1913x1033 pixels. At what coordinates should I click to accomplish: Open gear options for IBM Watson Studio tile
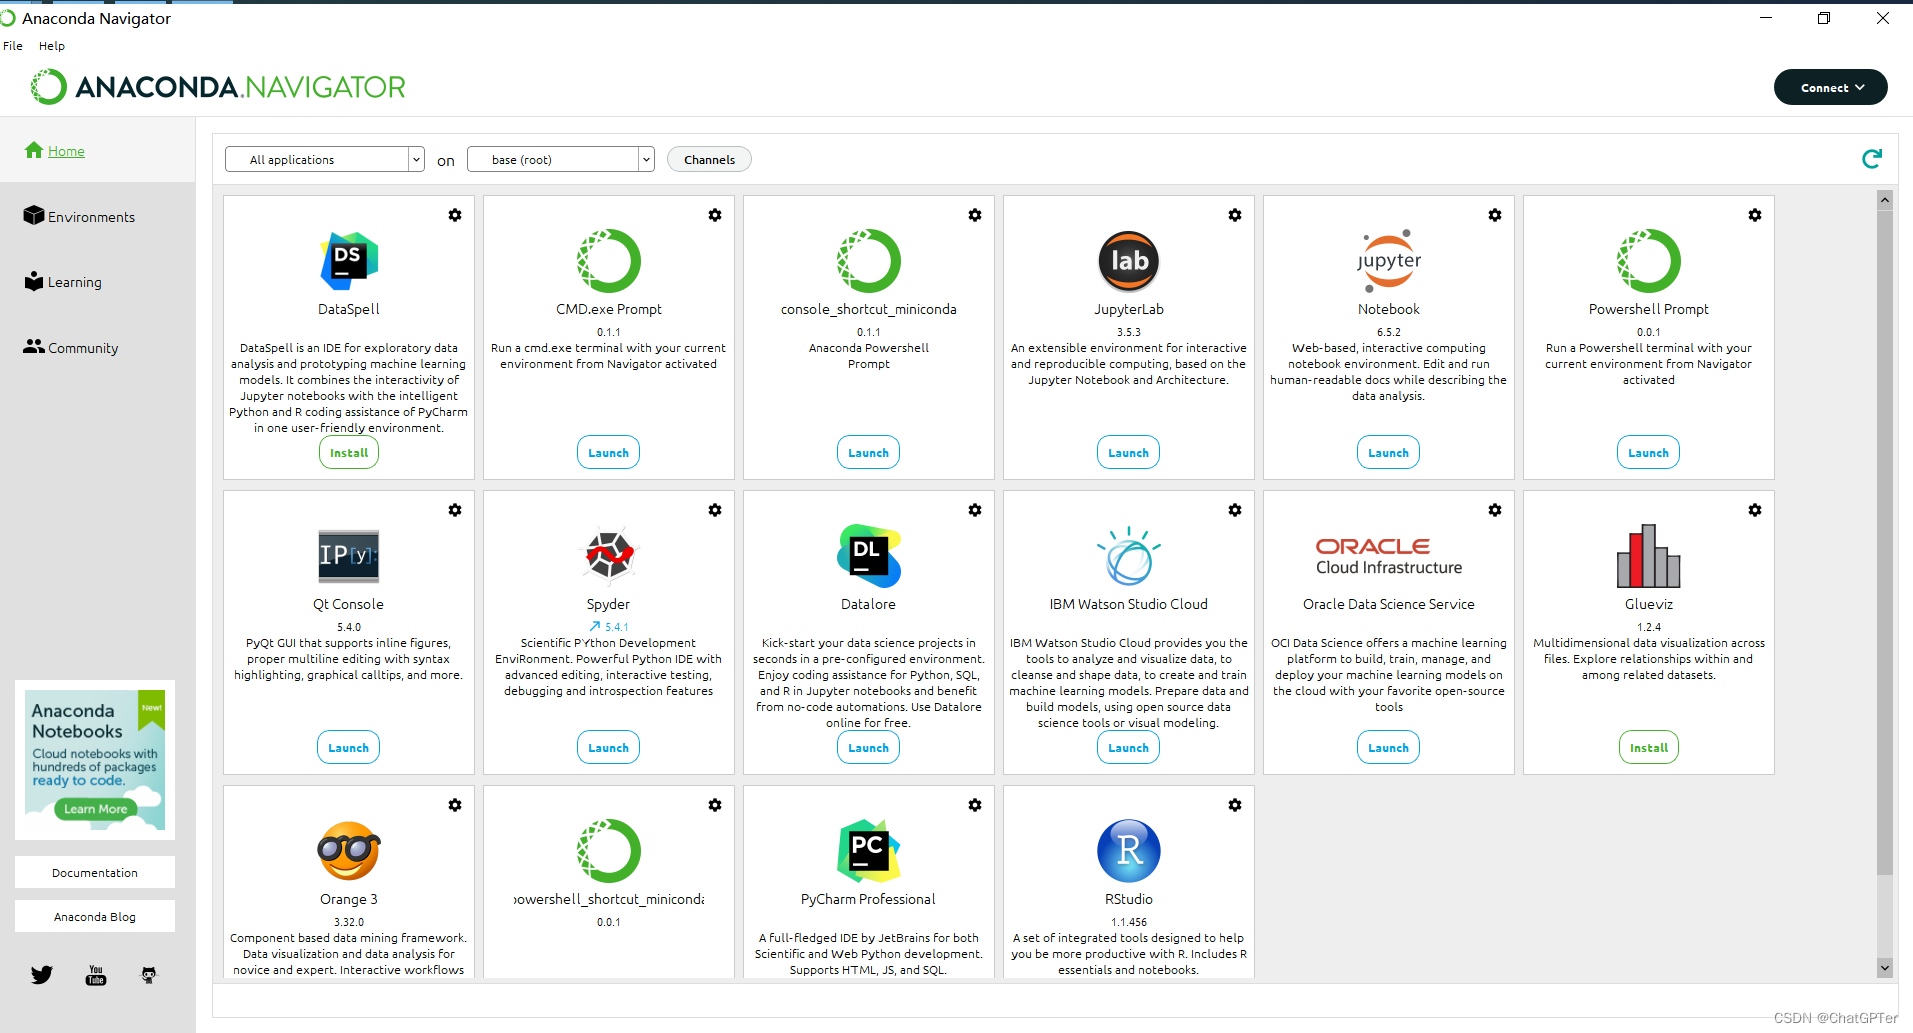[1235, 510]
